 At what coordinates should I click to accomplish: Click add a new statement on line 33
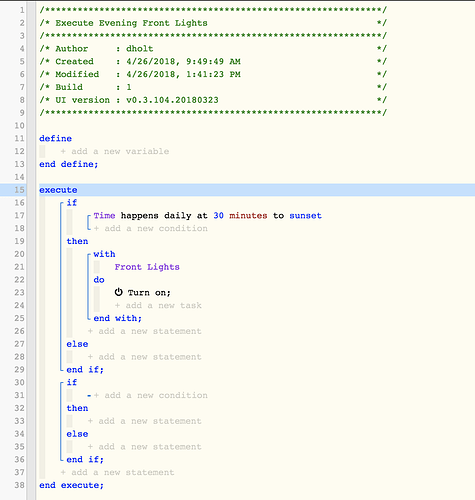[x=144, y=421]
